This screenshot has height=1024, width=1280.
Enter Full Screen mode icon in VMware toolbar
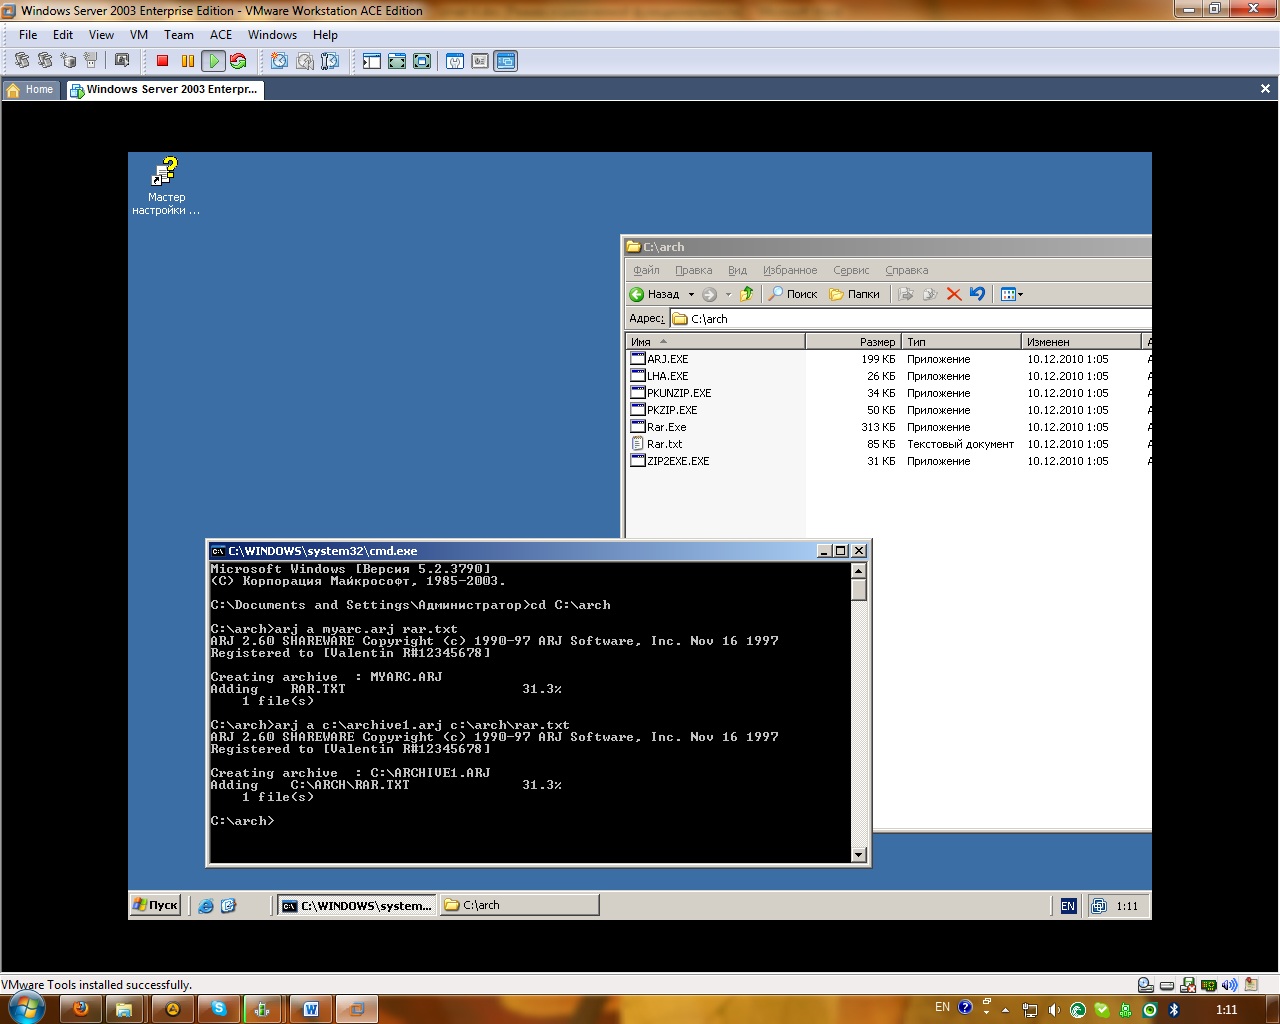click(422, 61)
